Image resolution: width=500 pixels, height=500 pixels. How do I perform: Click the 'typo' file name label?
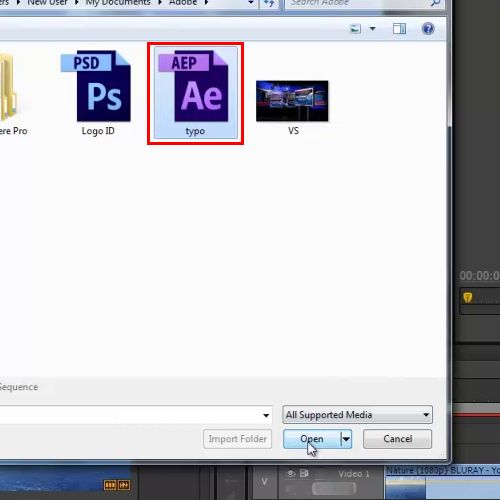195,131
